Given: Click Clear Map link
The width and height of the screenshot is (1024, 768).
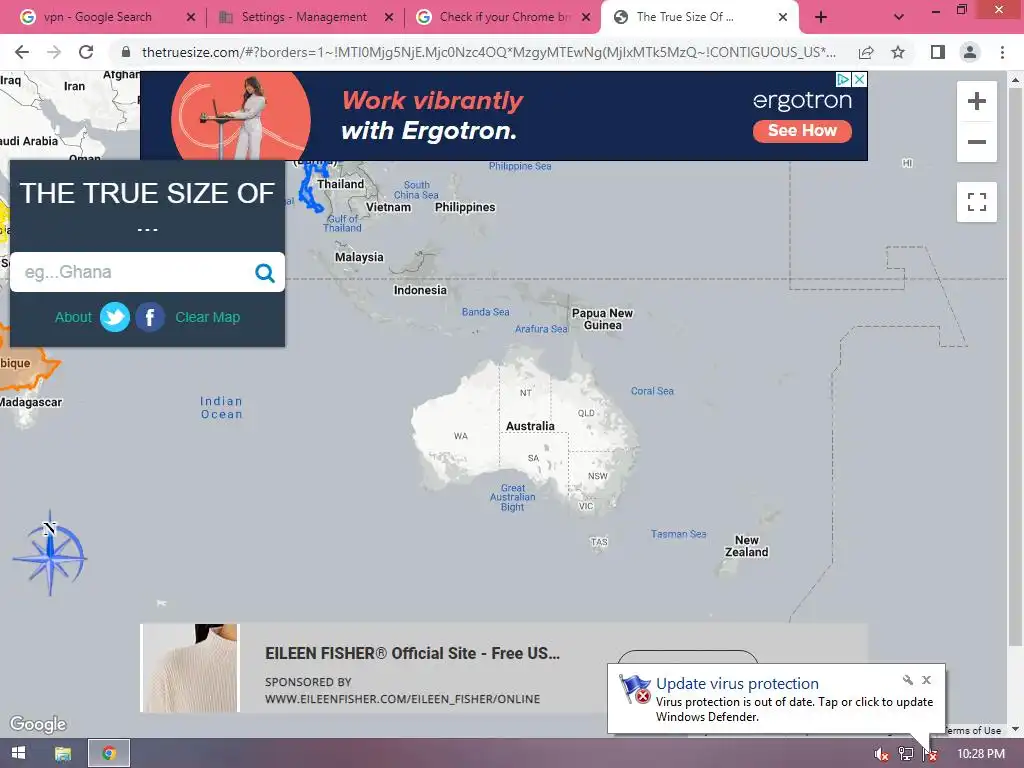Looking at the screenshot, I should (208, 317).
